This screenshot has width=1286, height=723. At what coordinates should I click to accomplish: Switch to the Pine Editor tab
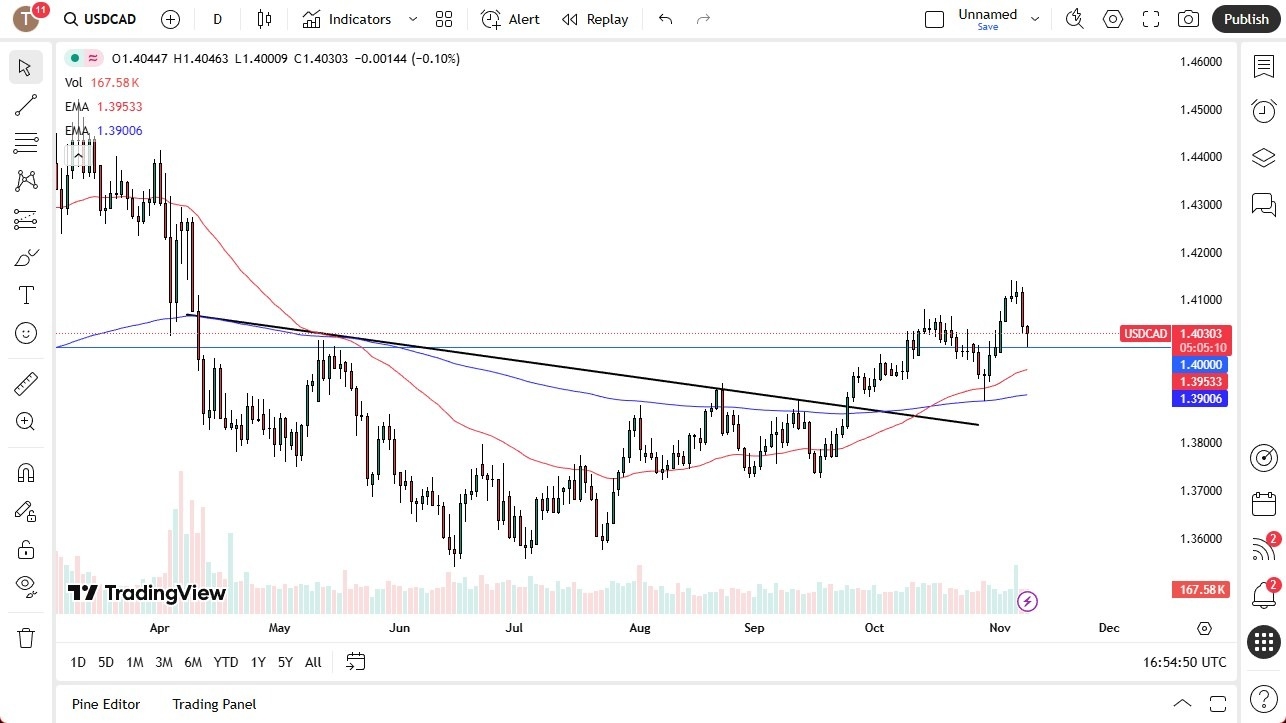click(x=105, y=704)
